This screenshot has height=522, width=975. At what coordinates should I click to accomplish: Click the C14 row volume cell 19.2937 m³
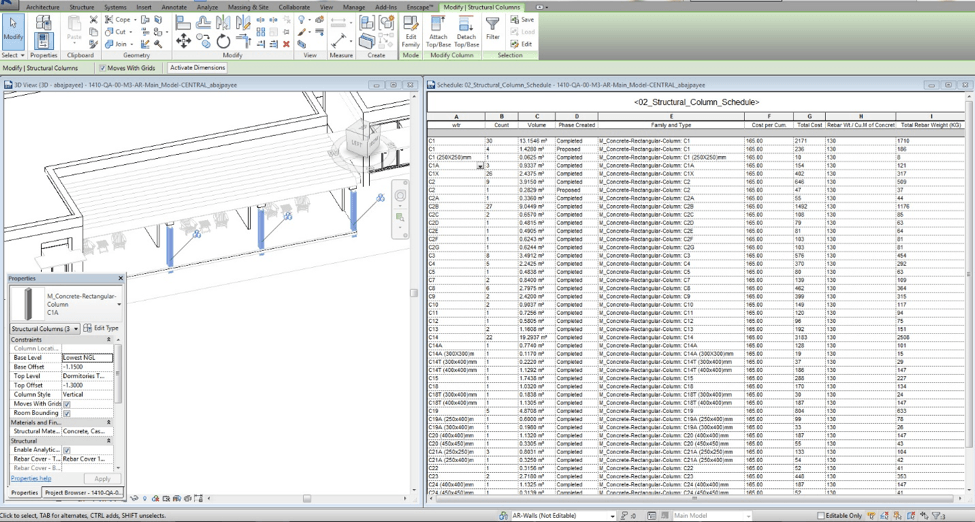coord(537,337)
